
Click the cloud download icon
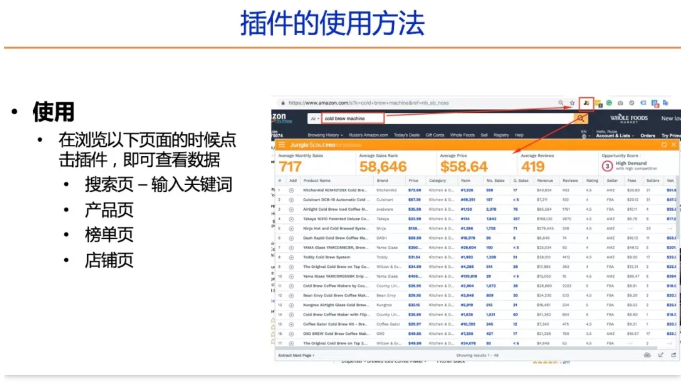(x=647, y=355)
